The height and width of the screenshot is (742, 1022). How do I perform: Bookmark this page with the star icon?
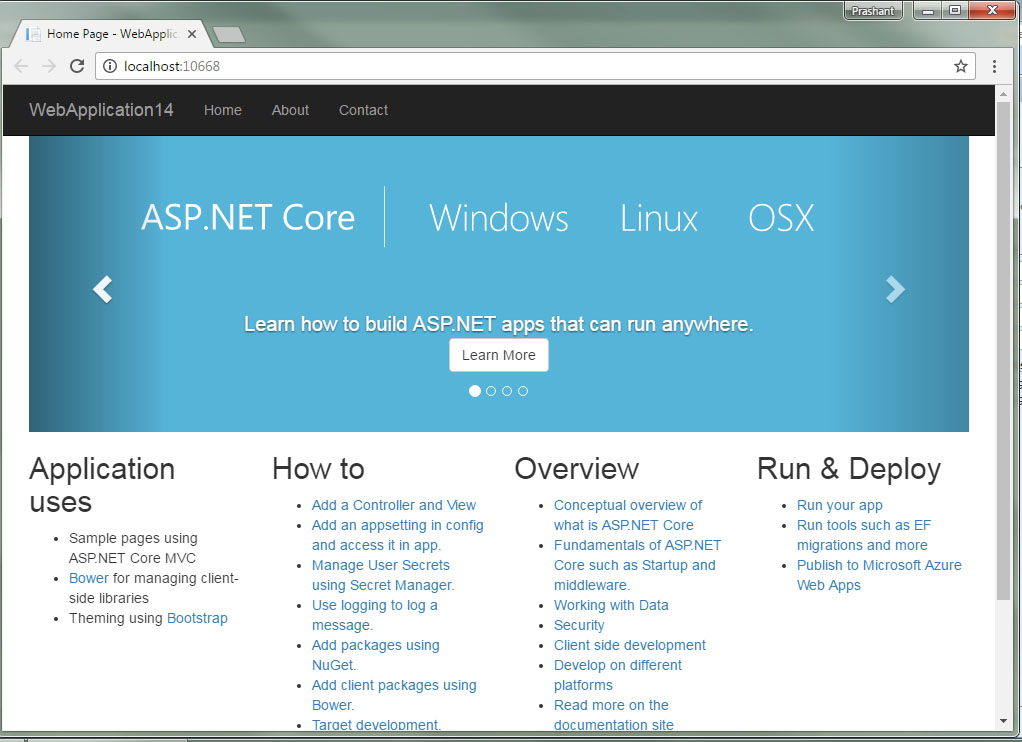(961, 66)
